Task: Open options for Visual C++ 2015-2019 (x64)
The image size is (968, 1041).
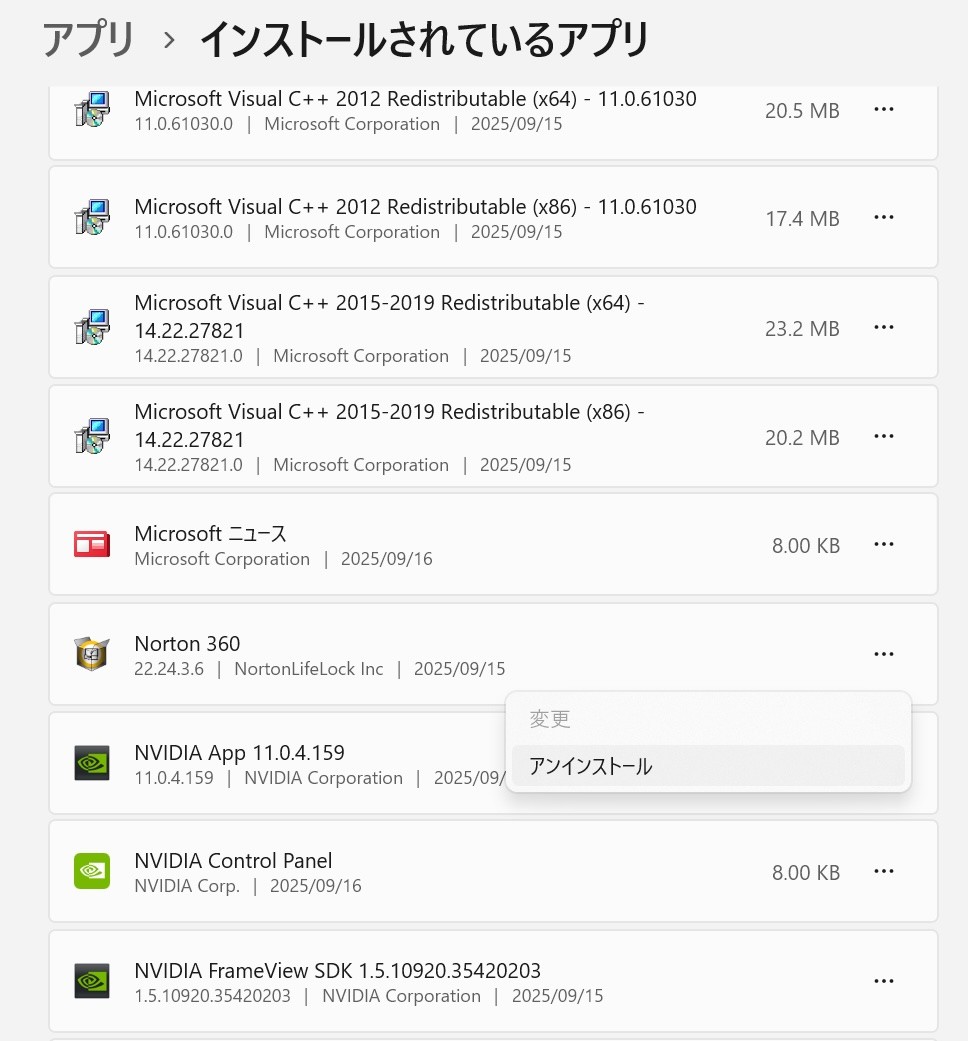Action: click(x=883, y=328)
